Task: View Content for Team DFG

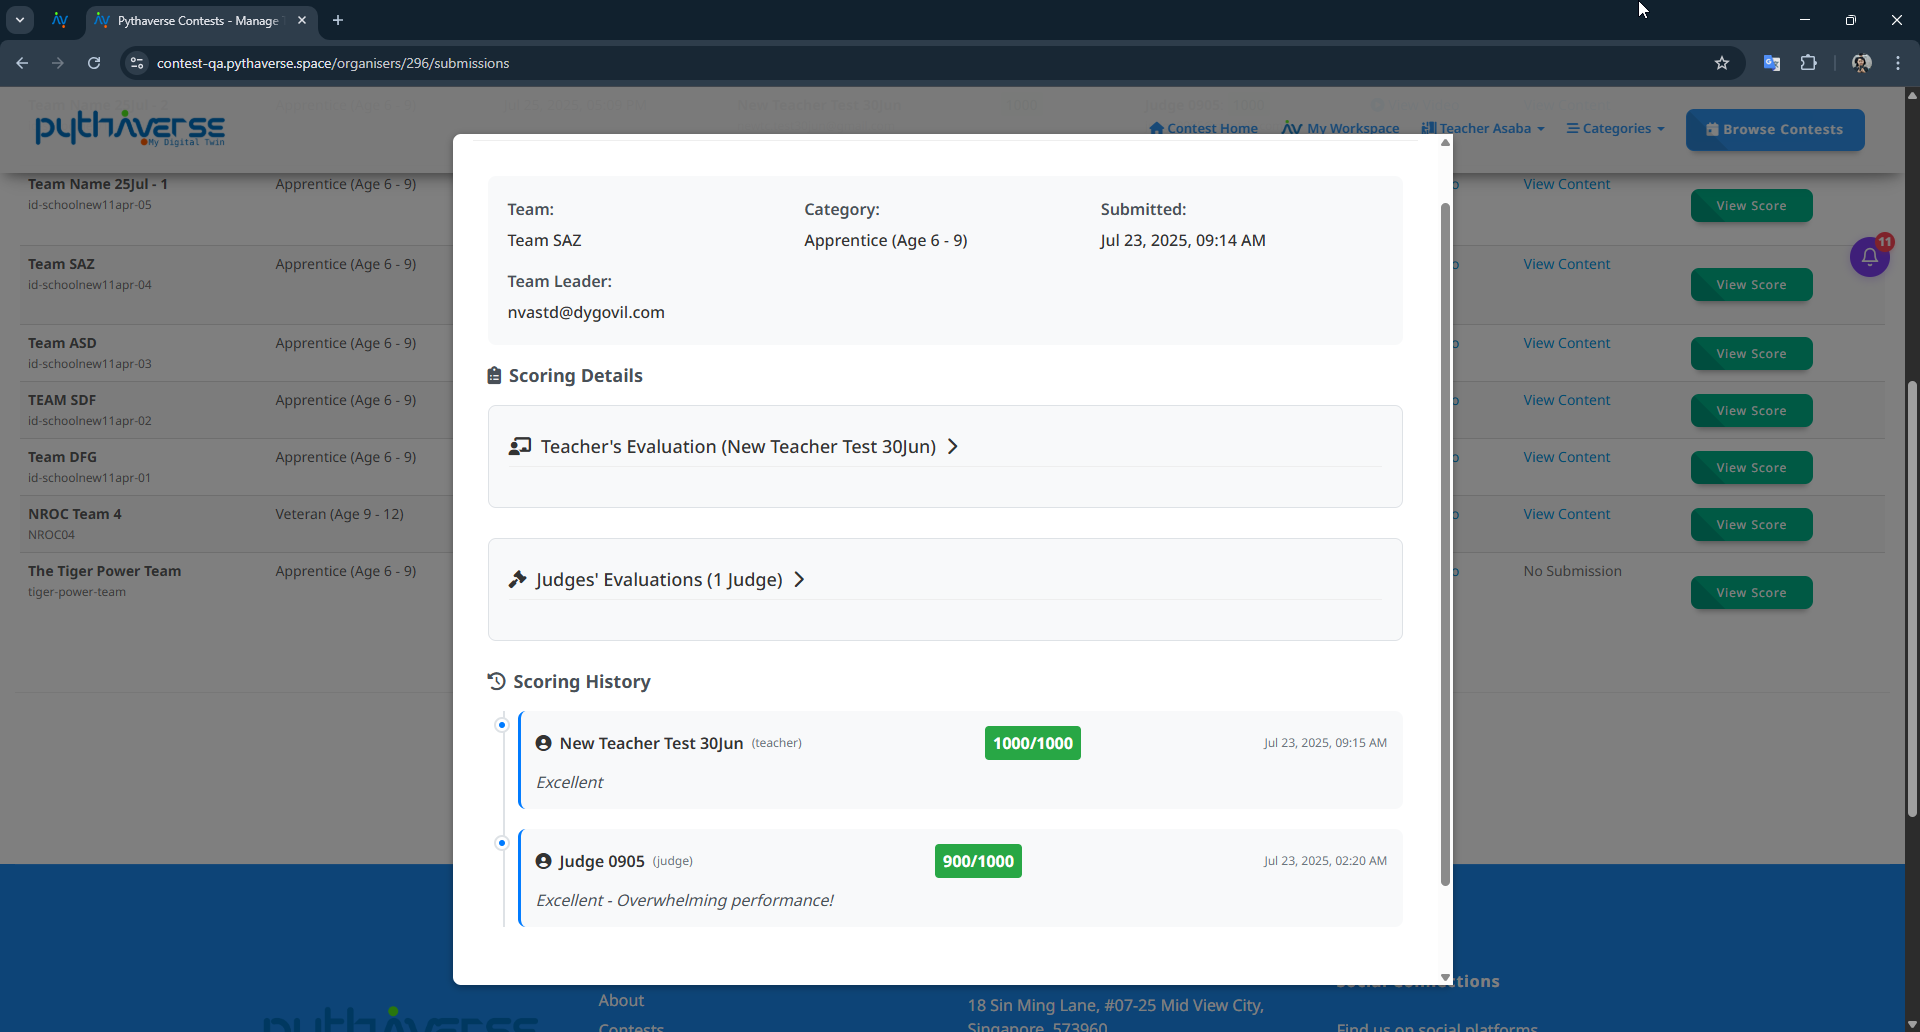Action: 1567,457
